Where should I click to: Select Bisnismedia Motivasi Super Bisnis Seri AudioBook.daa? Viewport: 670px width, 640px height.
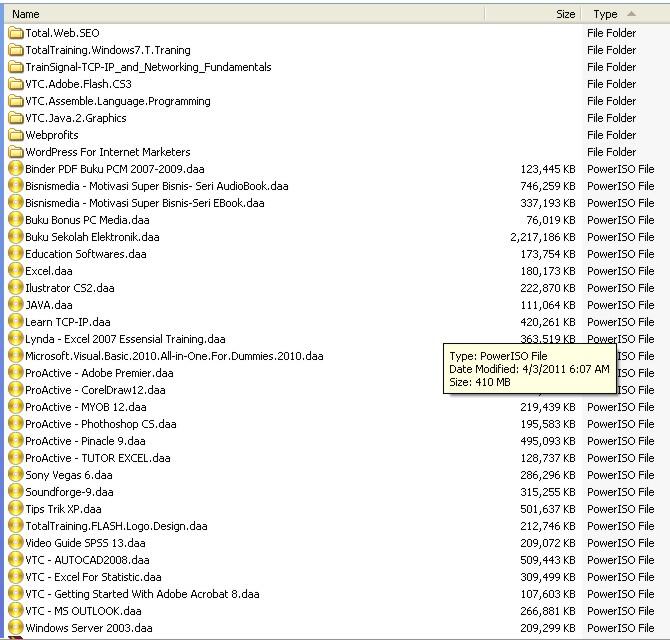(x=157, y=186)
